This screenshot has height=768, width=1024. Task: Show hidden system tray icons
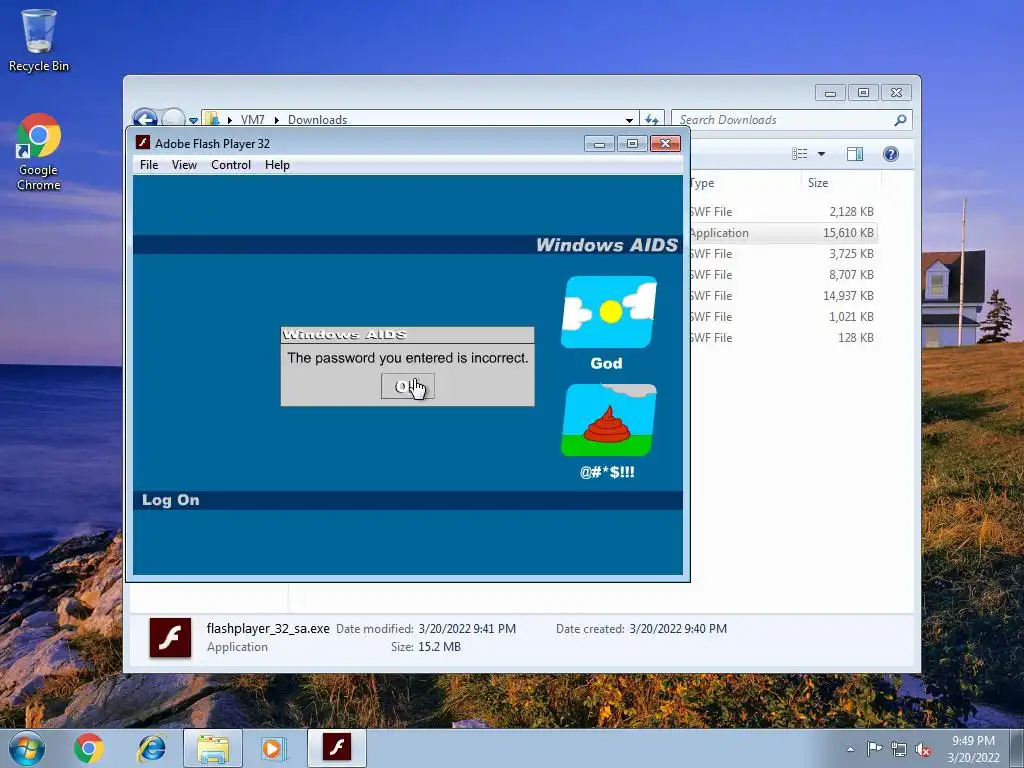tap(850, 749)
